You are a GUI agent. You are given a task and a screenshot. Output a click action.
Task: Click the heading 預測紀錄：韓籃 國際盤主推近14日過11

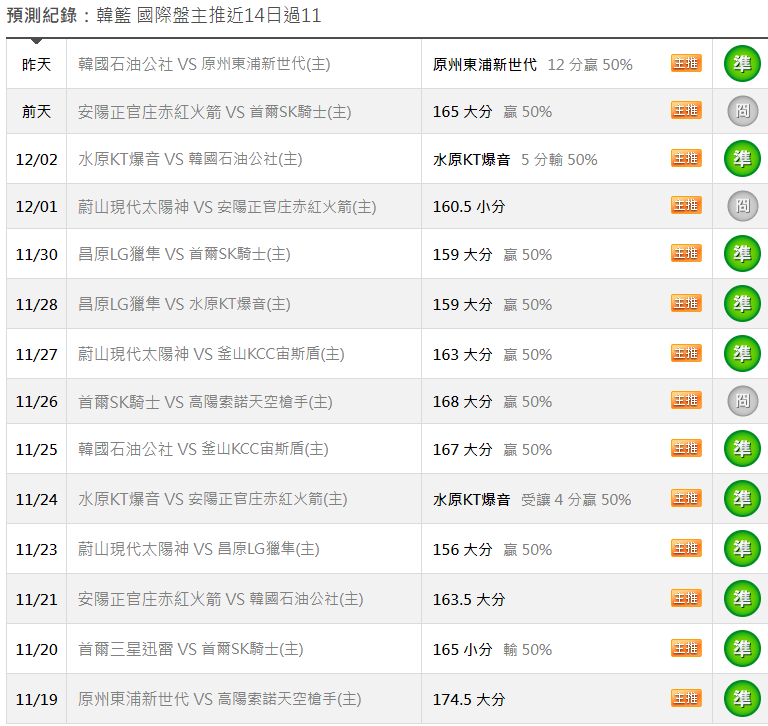(x=164, y=15)
